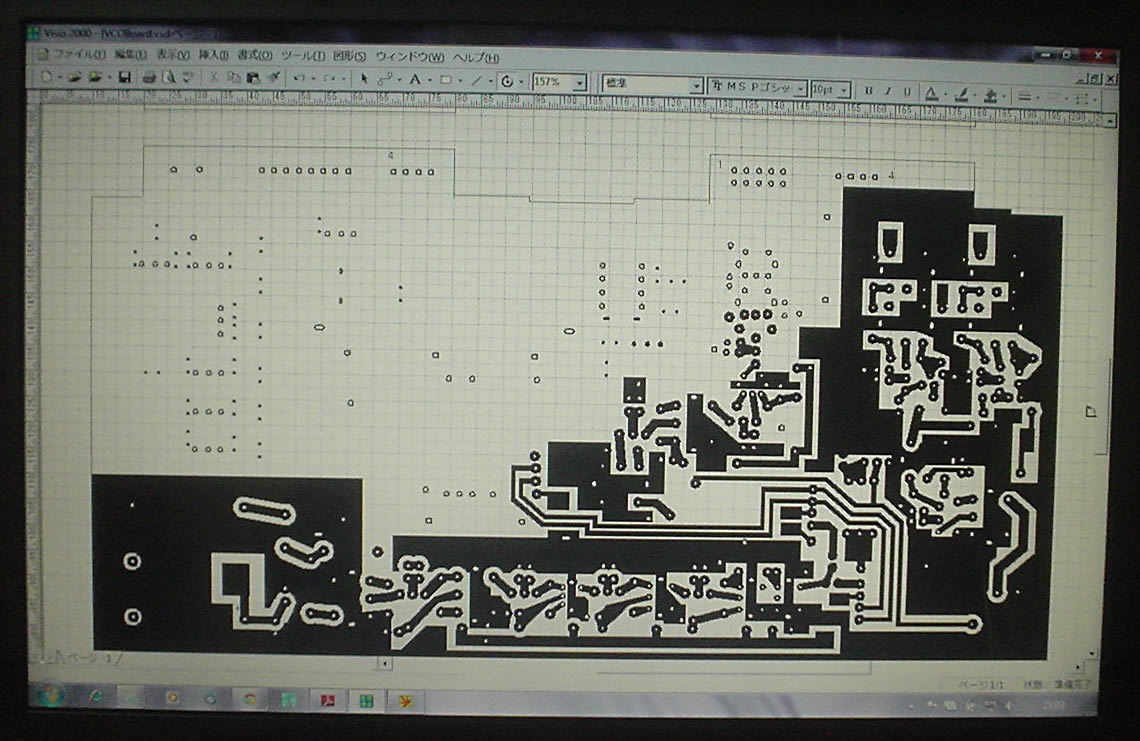Click the Save icon in the toolbar
This screenshot has height=741, width=1140.
coord(124,77)
